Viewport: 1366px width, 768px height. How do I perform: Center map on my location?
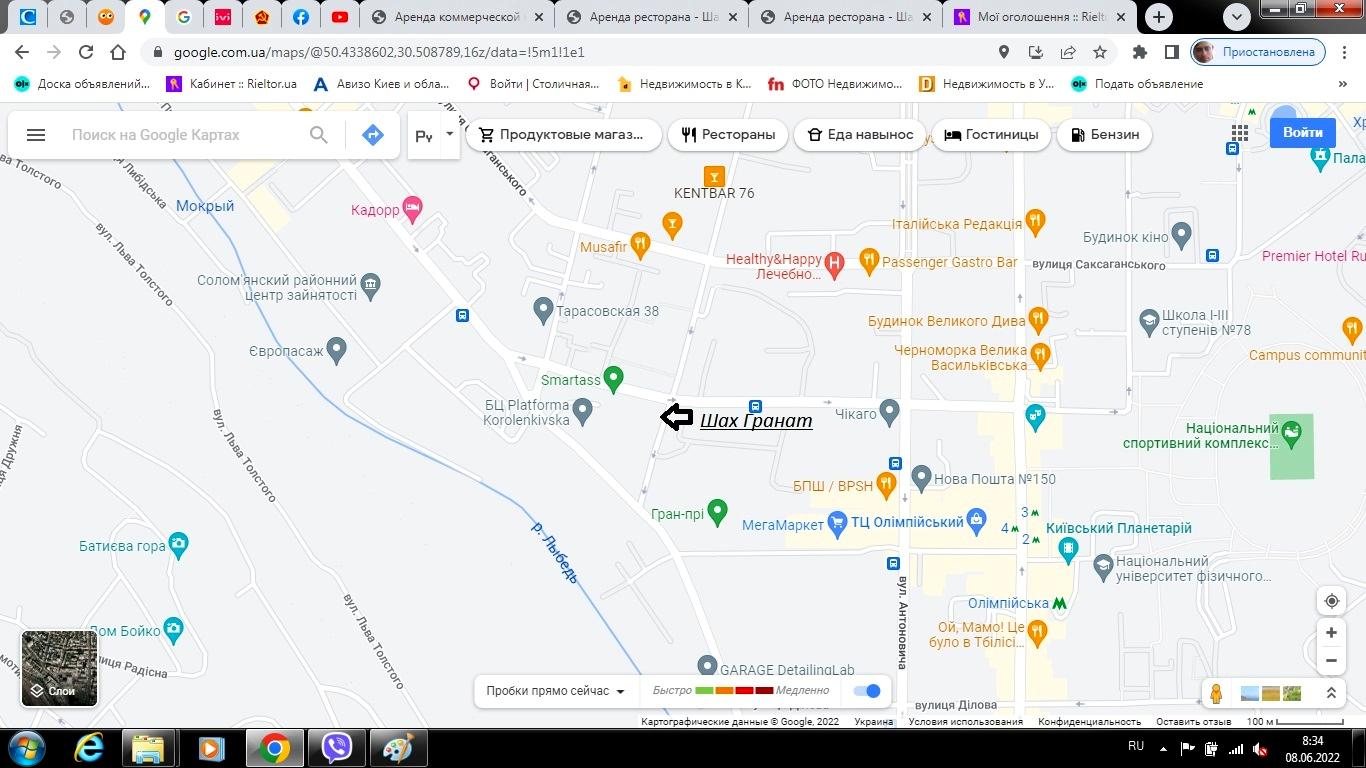[1331, 601]
